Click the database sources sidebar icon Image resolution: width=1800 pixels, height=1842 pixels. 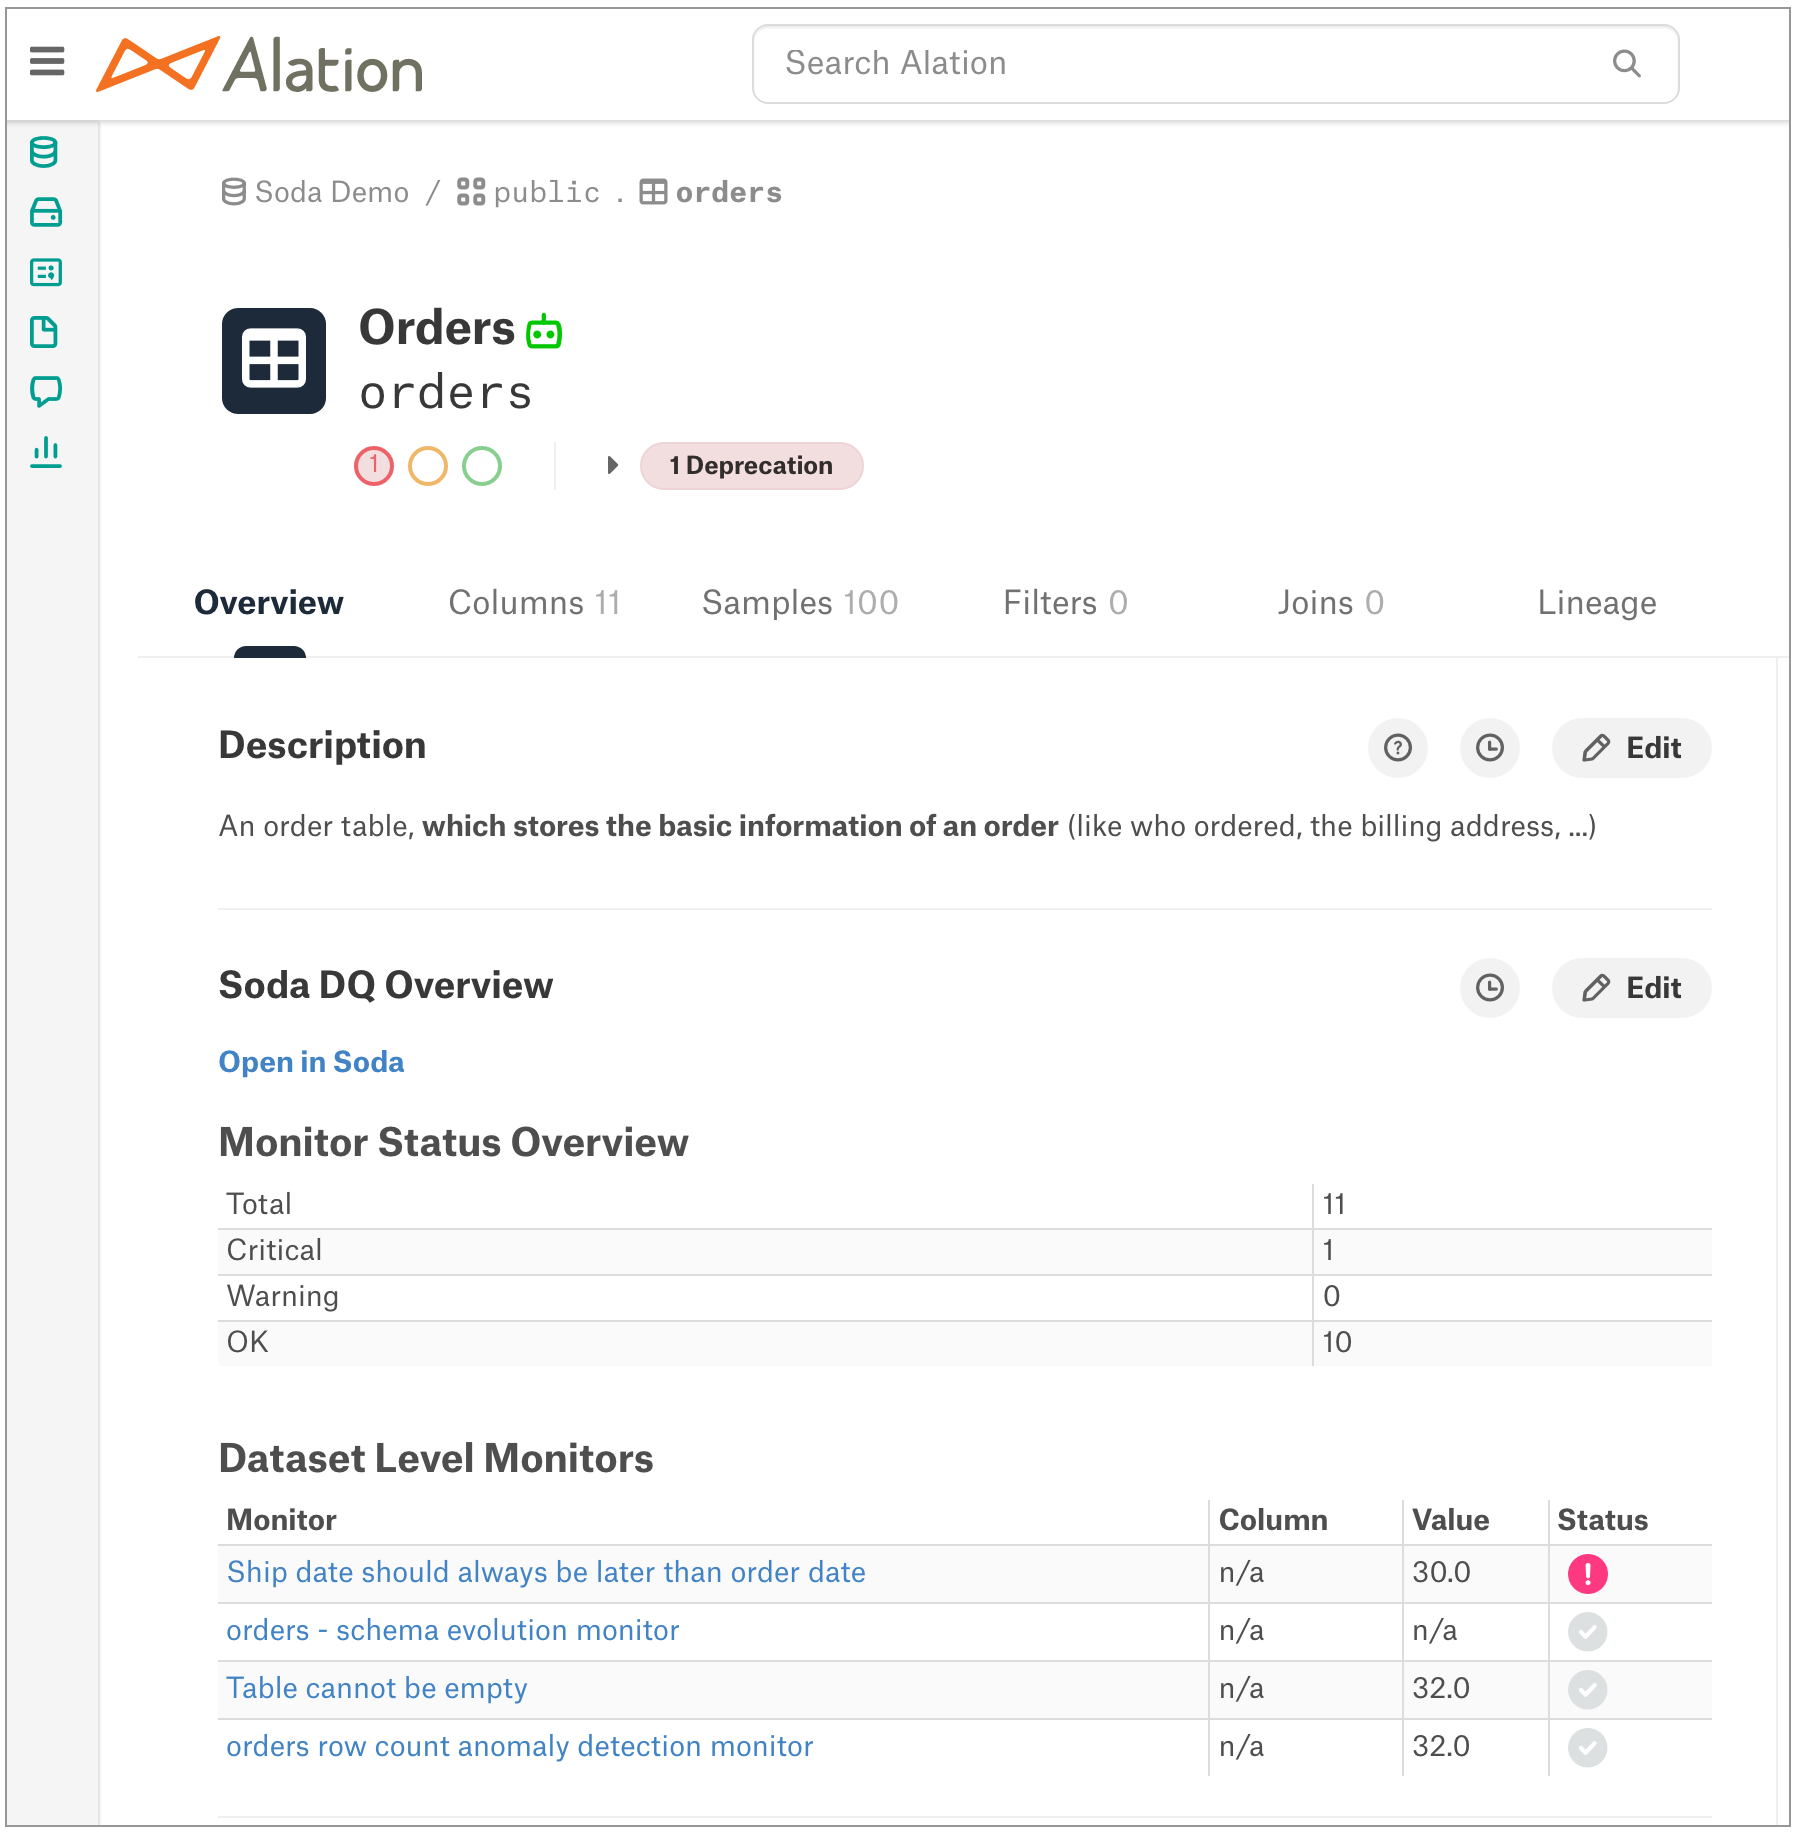[45, 152]
